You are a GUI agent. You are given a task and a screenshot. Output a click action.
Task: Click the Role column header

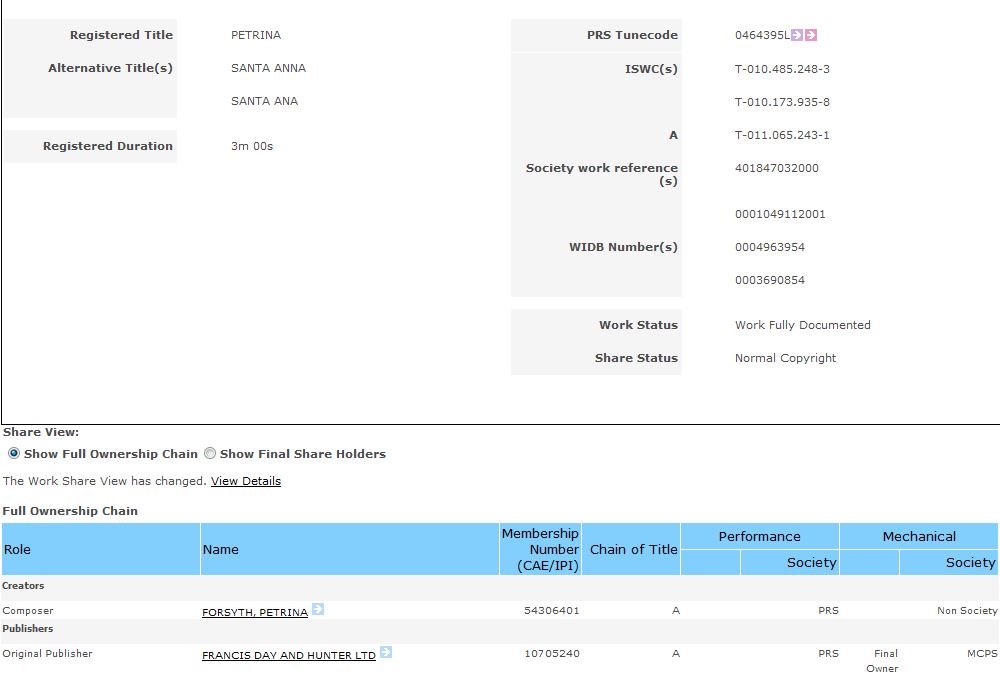tap(18, 549)
